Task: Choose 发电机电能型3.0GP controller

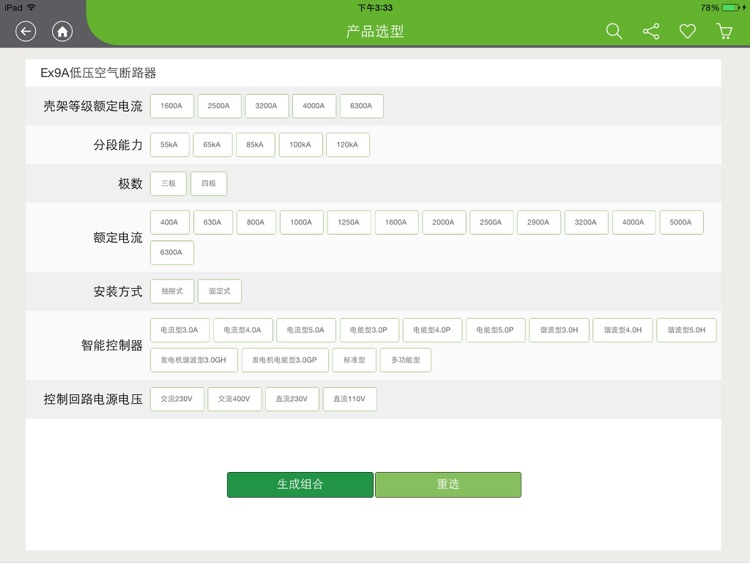Action: pyautogui.click(x=285, y=360)
